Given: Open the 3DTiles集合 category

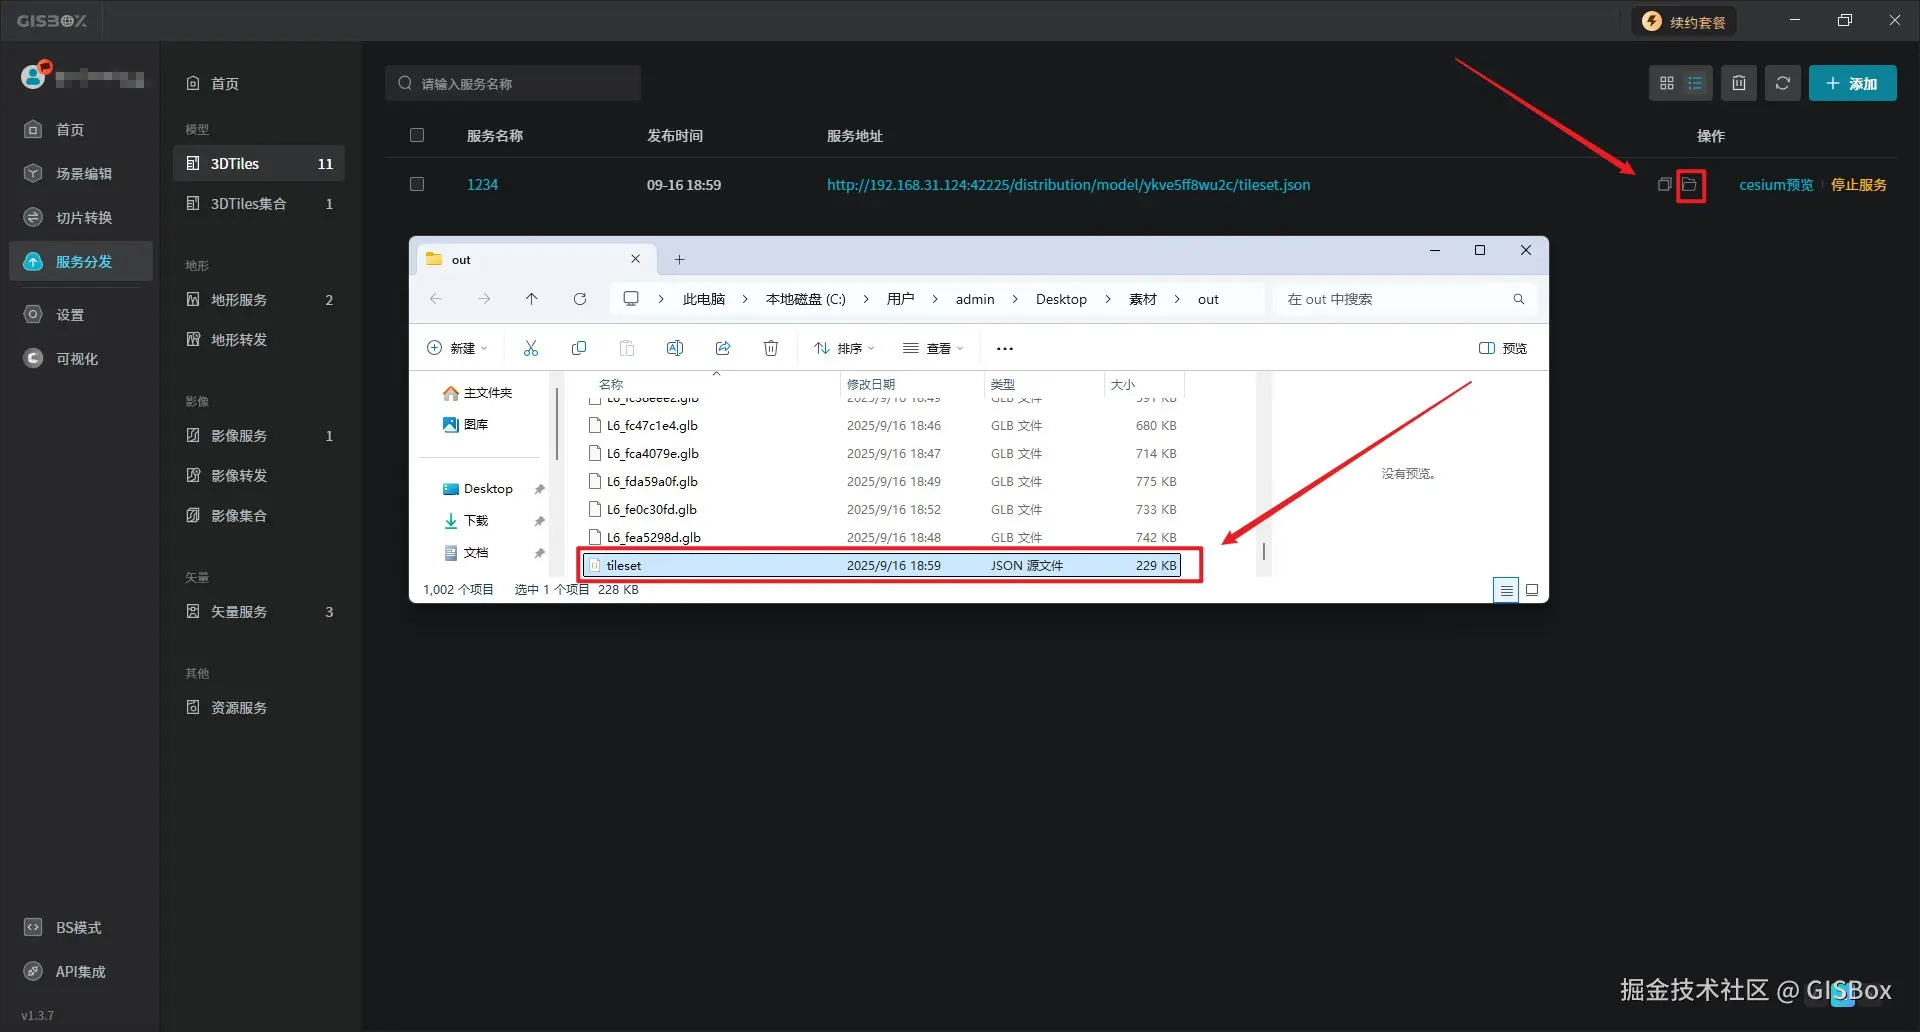Looking at the screenshot, I should pos(260,204).
